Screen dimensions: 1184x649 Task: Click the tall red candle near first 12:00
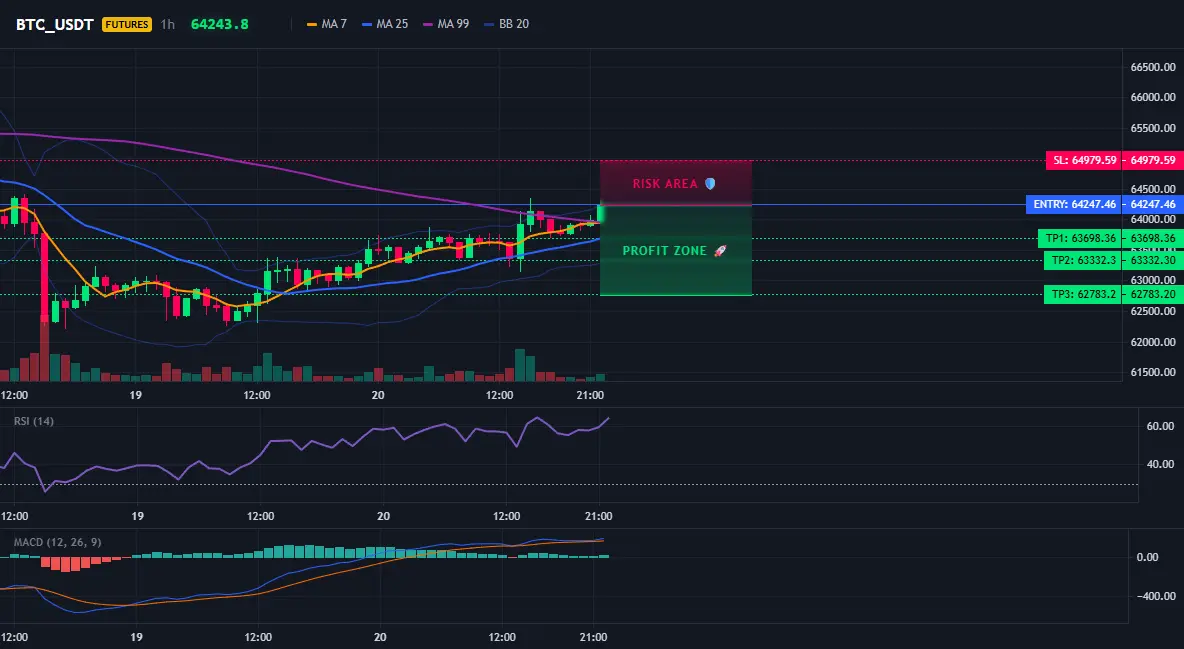[x=44, y=277]
